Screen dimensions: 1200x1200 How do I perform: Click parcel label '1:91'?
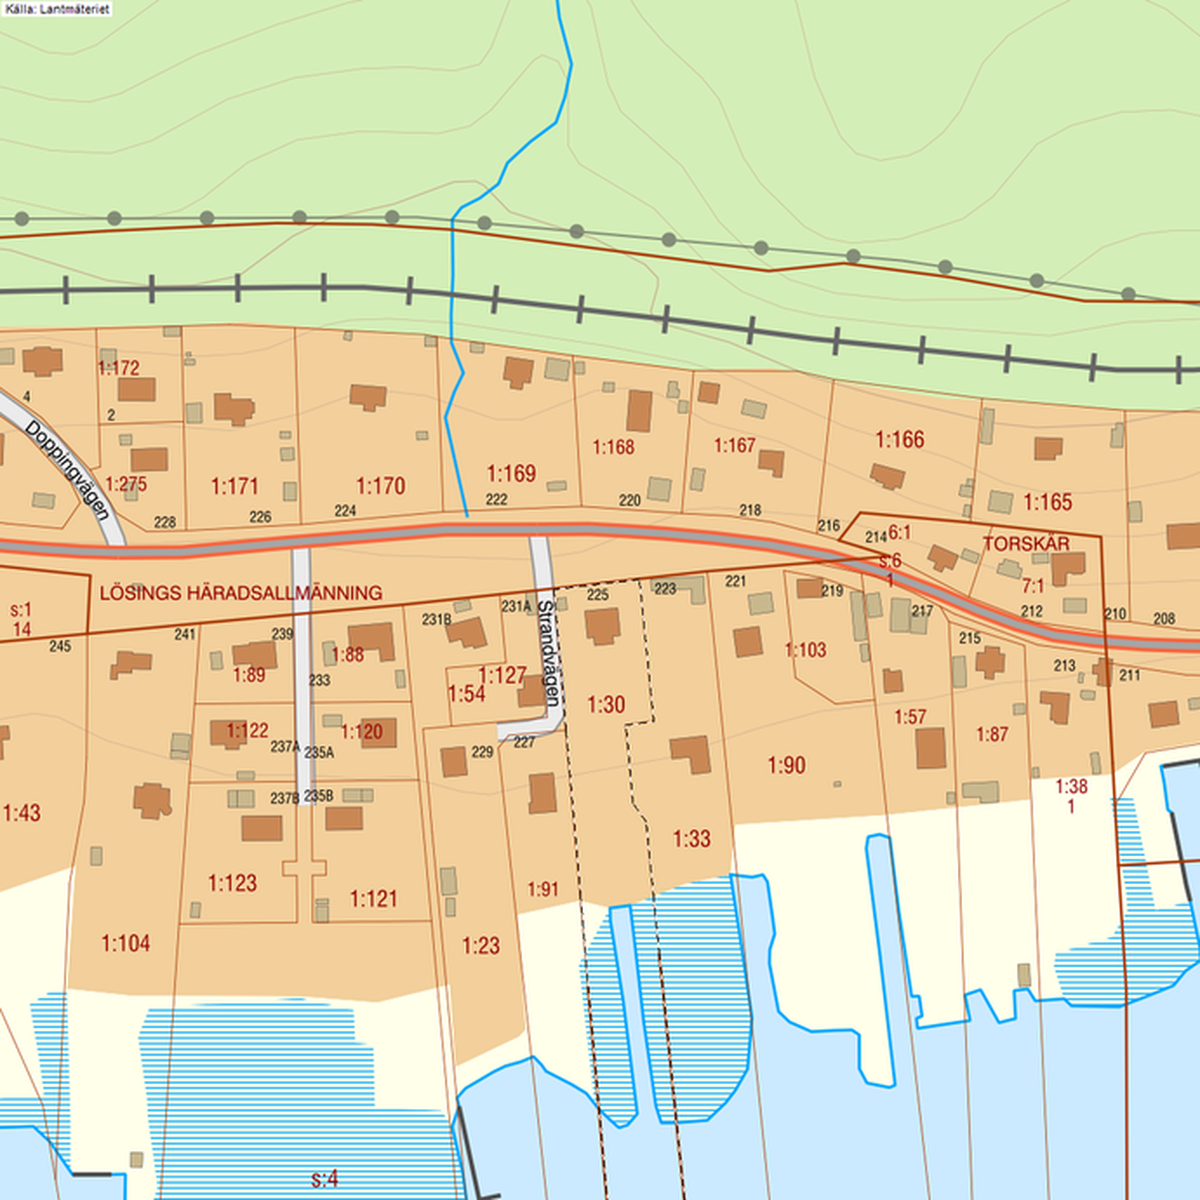click(543, 889)
